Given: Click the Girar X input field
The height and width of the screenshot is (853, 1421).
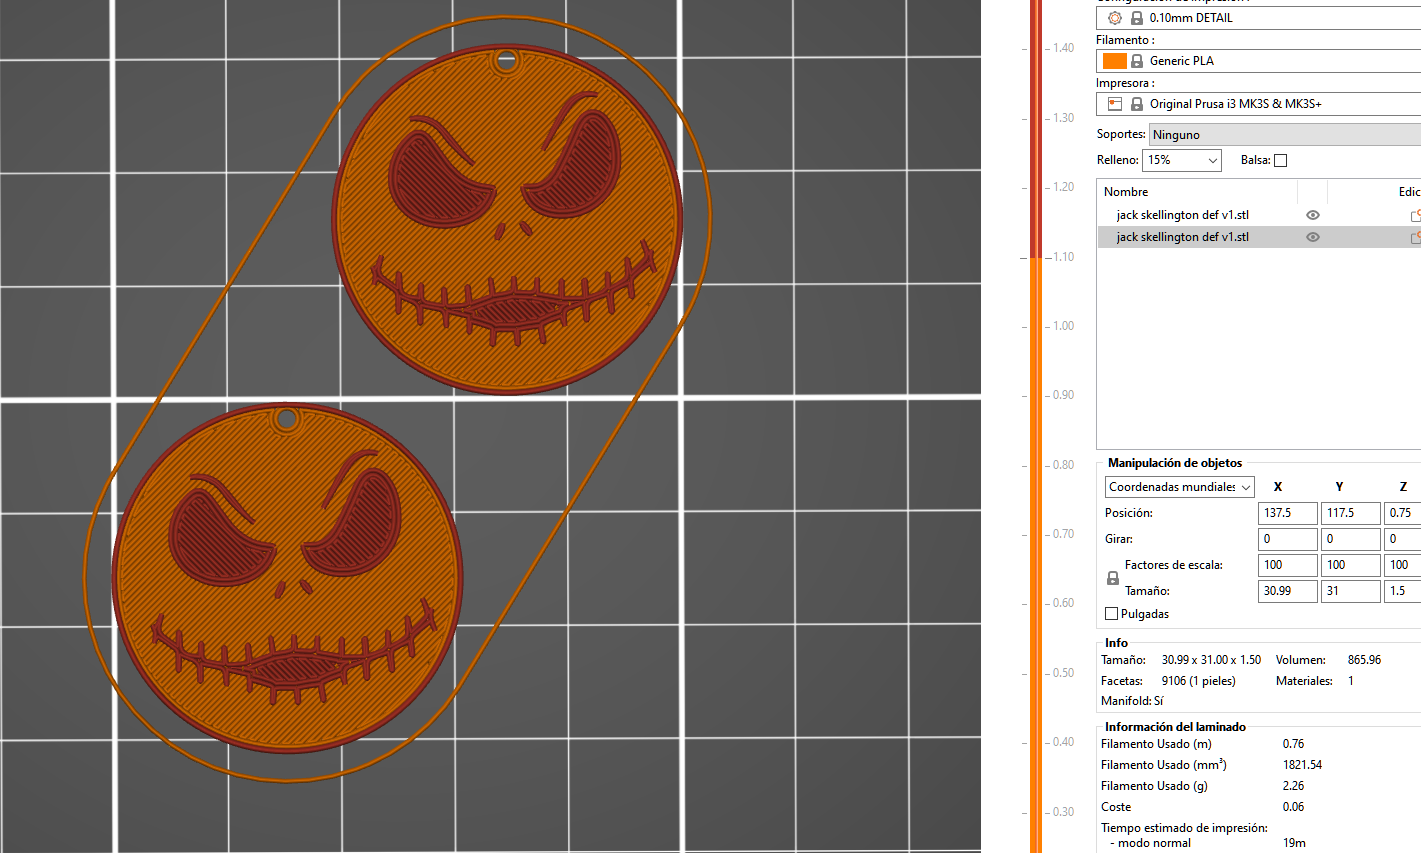Looking at the screenshot, I should [1287, 539].
